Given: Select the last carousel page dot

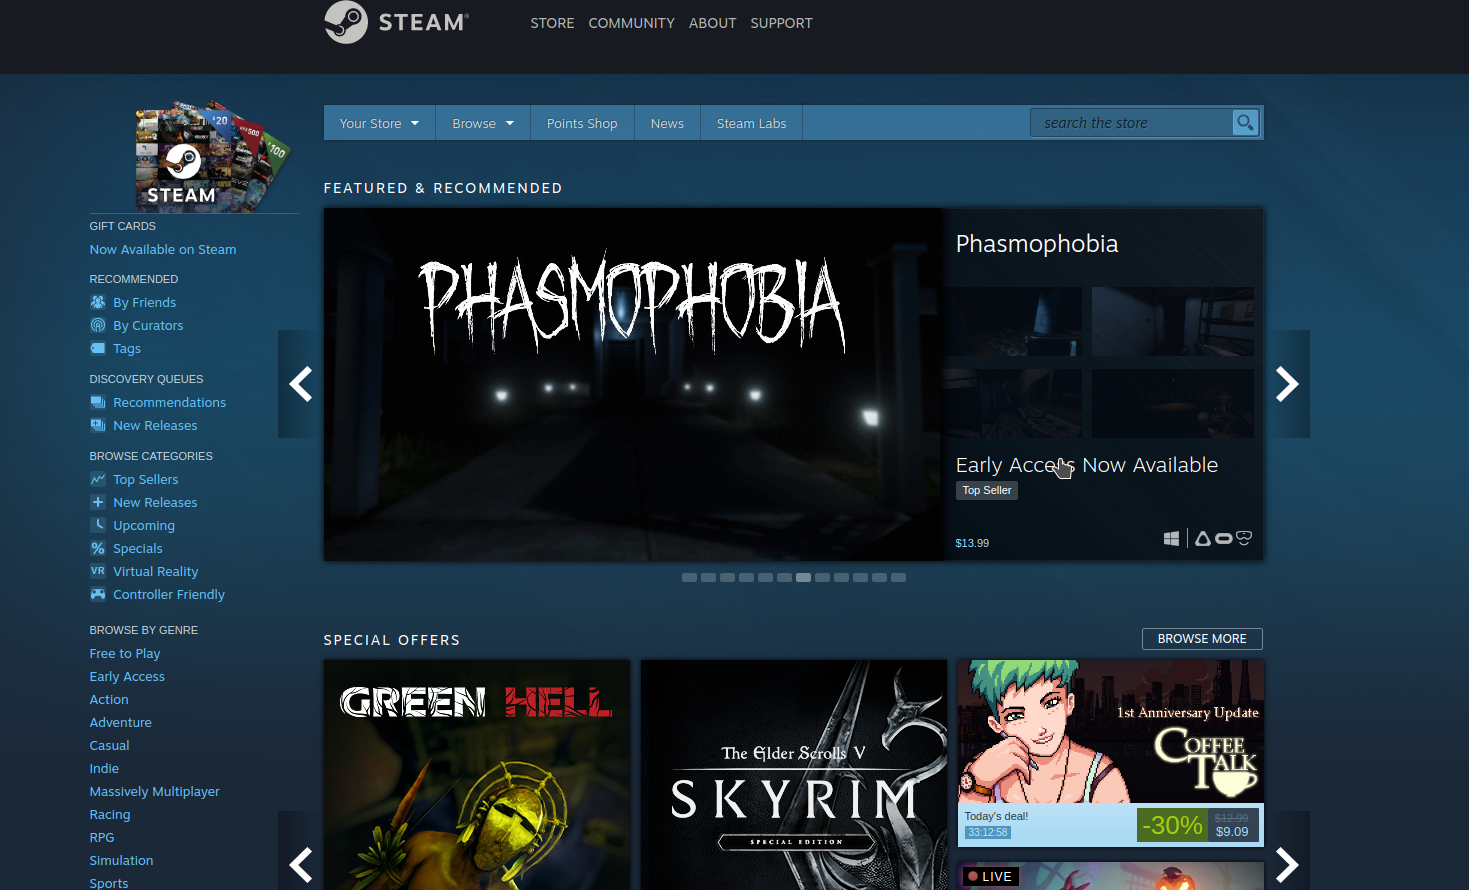Looking at the screenshot, I should point(898,577).
